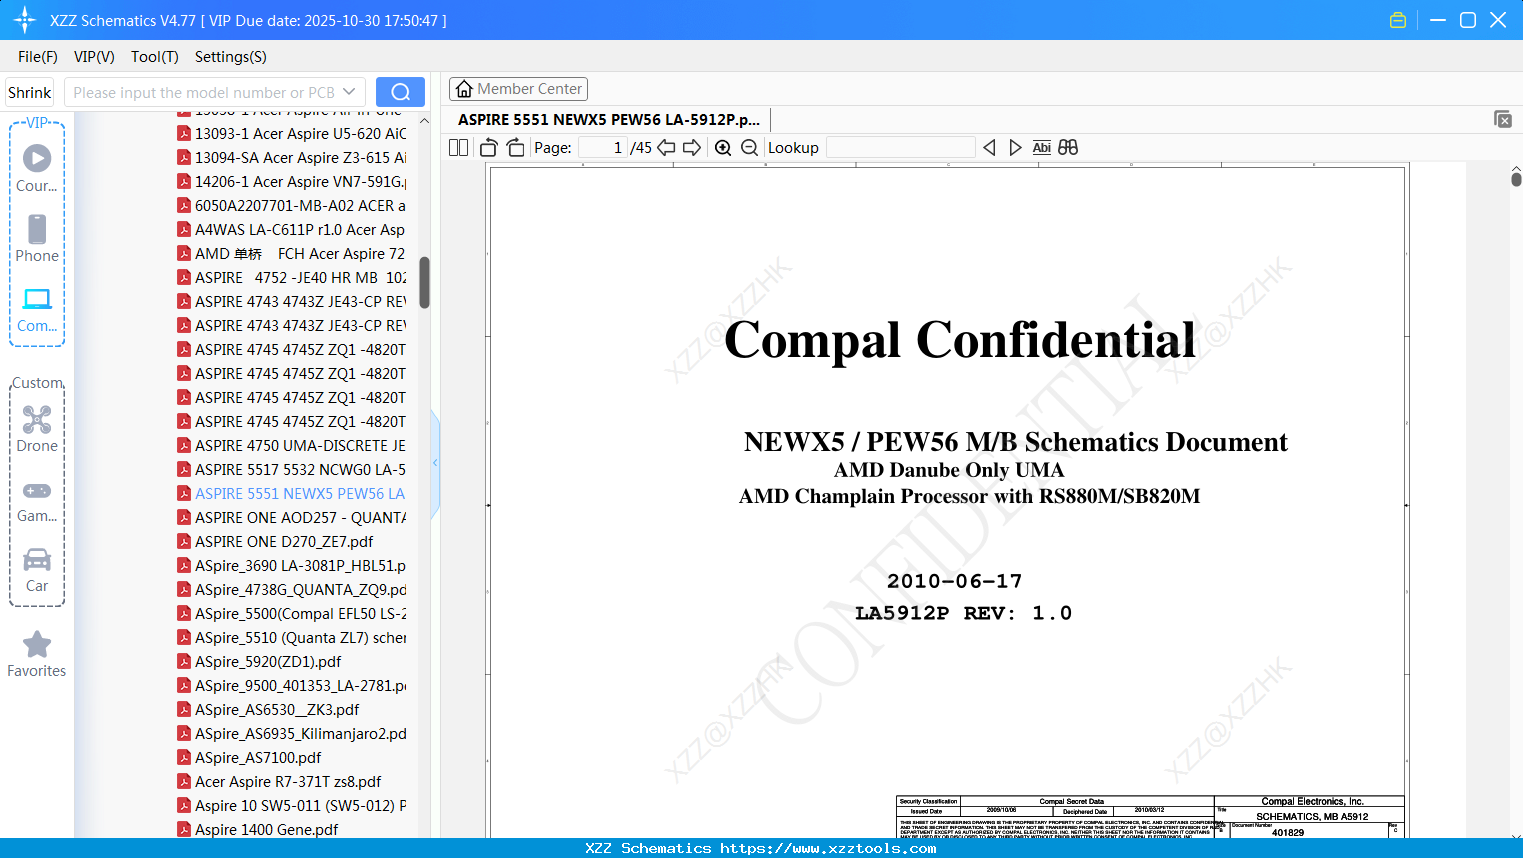Open 14206-1 Acer Aspire VN7-591G file
Screen dimensions: 1523x858
coord(300,181)
